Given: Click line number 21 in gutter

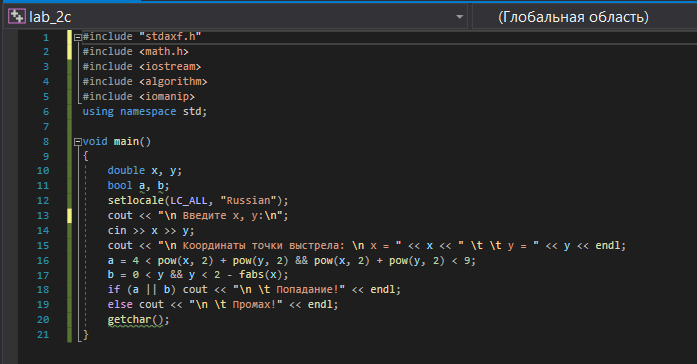Looking at the screenshot, I should 43,334.
